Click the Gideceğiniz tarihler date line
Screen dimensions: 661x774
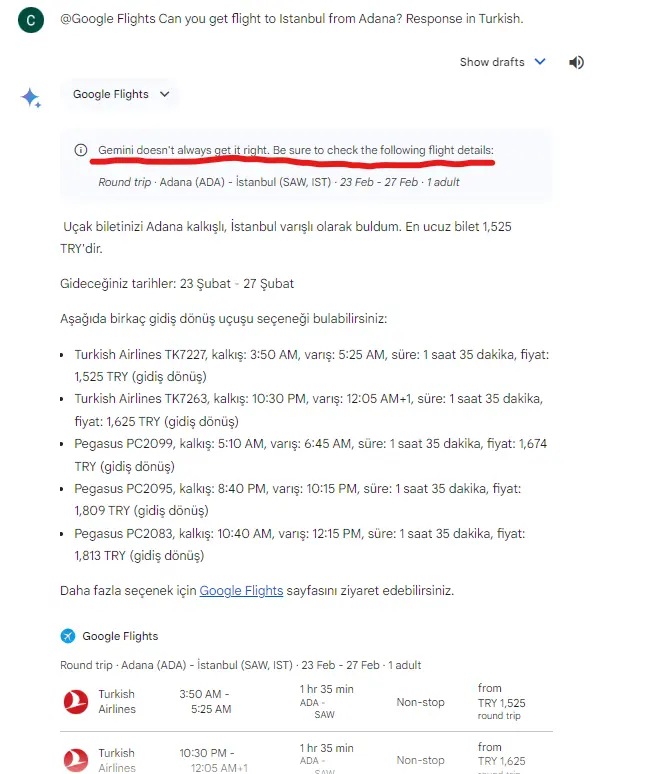pos(177,284)
